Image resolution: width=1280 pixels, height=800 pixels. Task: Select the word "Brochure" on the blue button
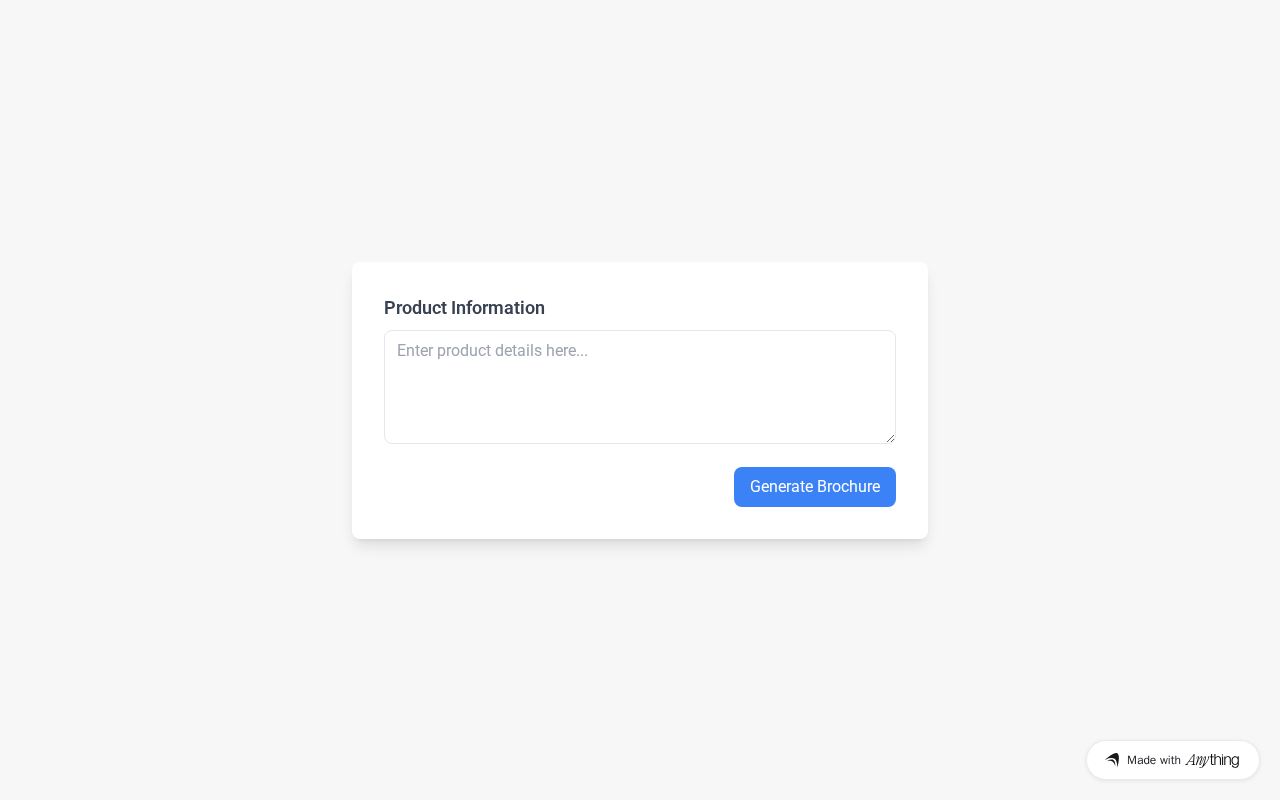(848, 487)
